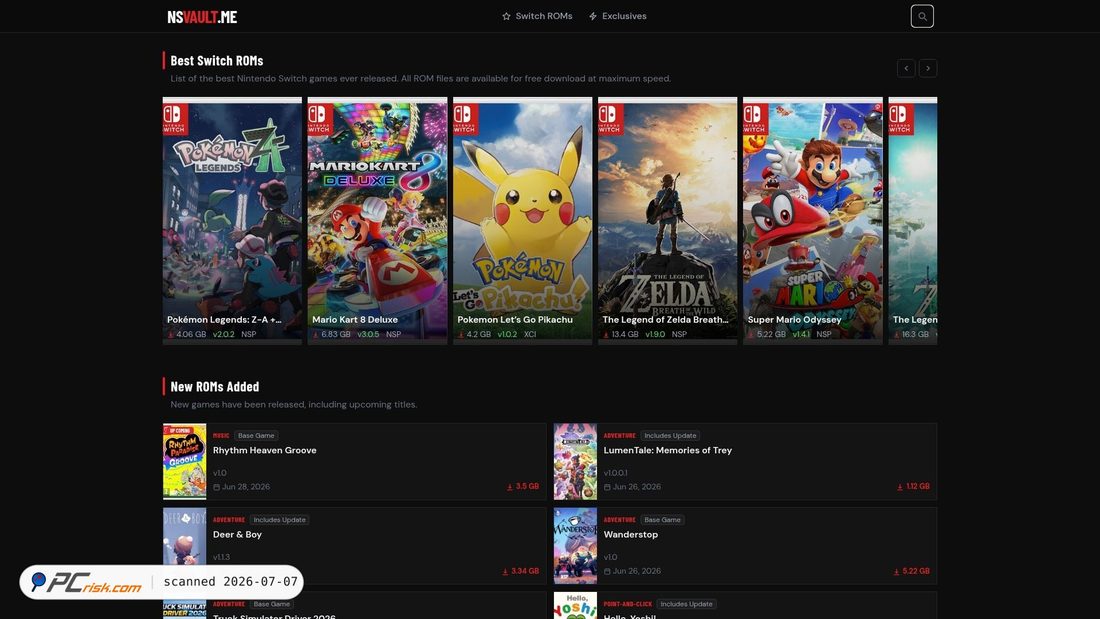
Task: Click the lightning icon beside Exclusives
Action: (593, 16)
